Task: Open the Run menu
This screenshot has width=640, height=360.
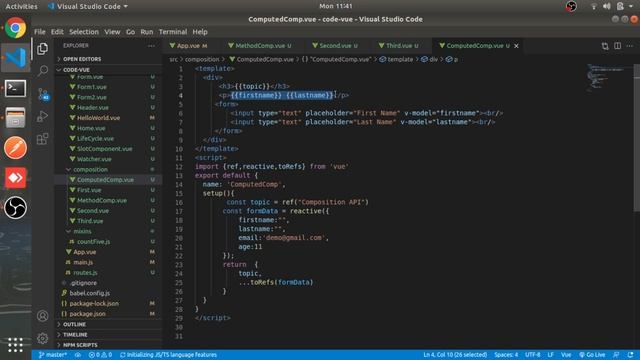Action: [x=147, y=32]
